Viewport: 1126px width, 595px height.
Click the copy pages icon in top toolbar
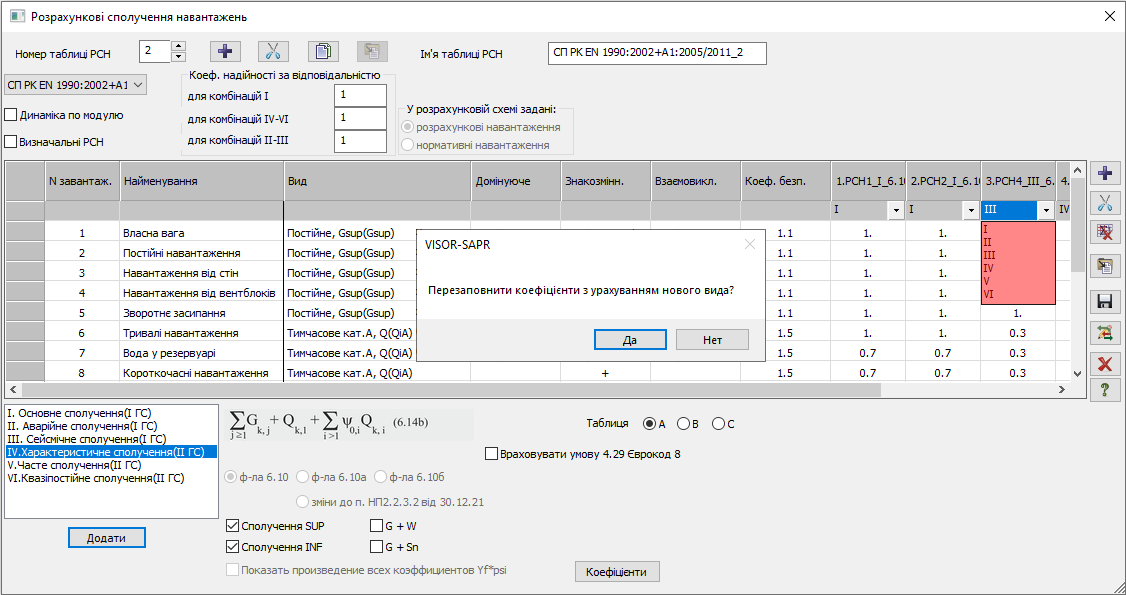322,52
